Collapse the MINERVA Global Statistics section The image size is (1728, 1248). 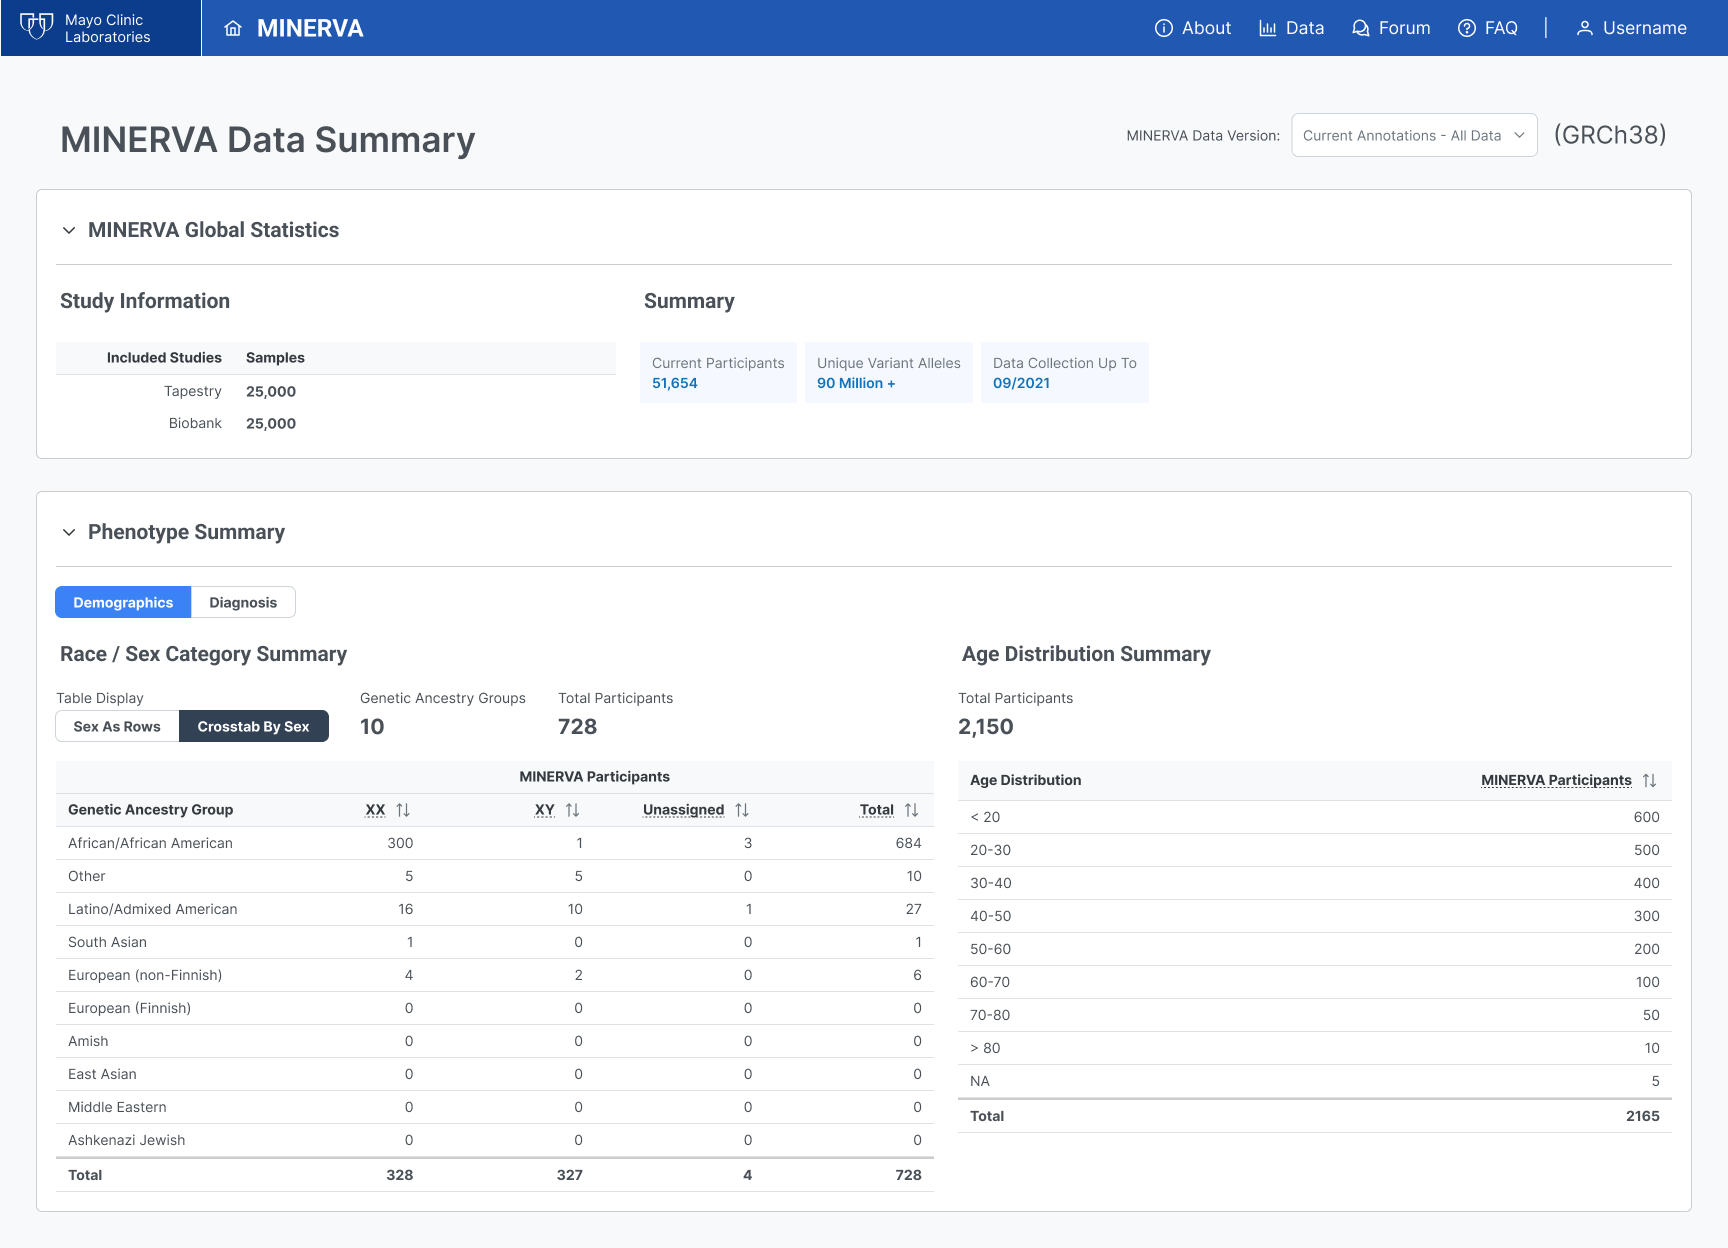pos(69,230)
